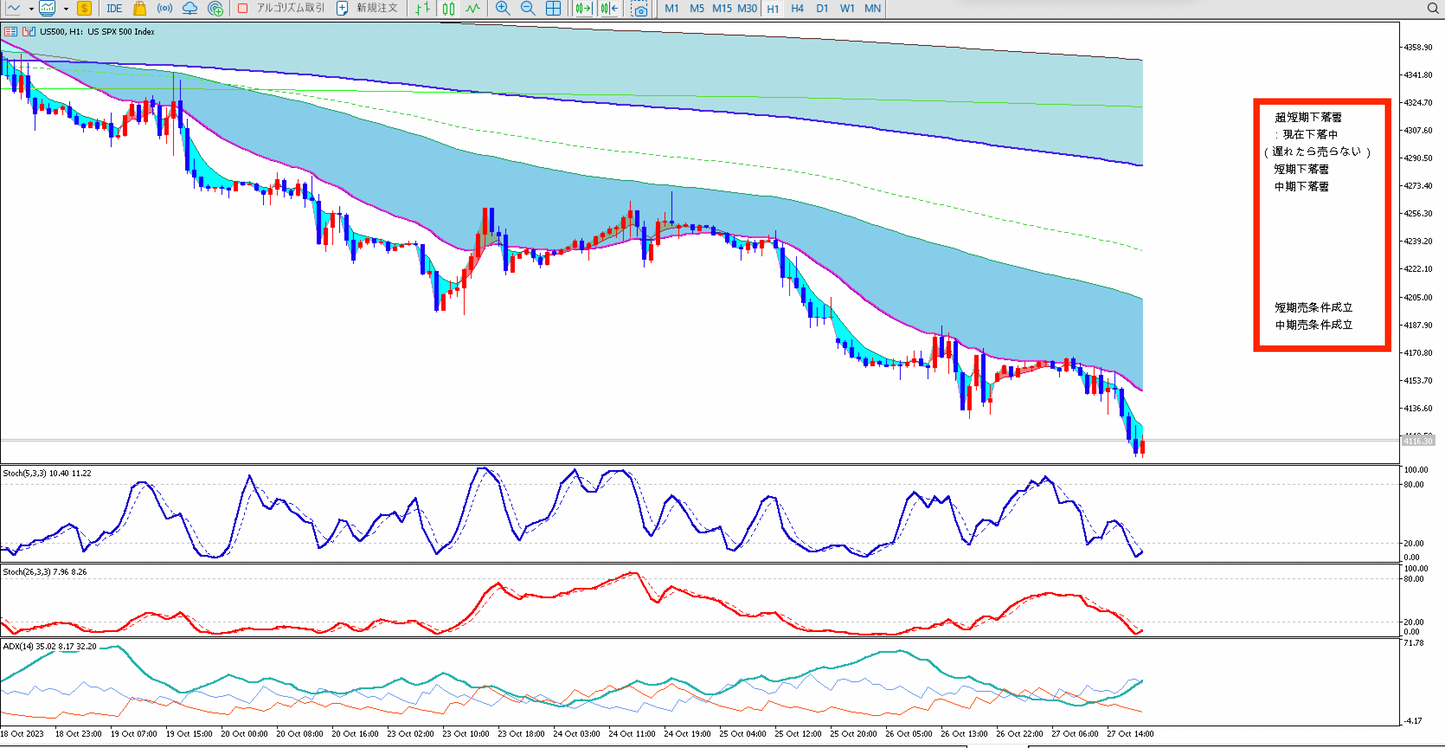The image size is (1445, 748).
Task: Select the M15 timeframe
Action: (x=721, y=8)
